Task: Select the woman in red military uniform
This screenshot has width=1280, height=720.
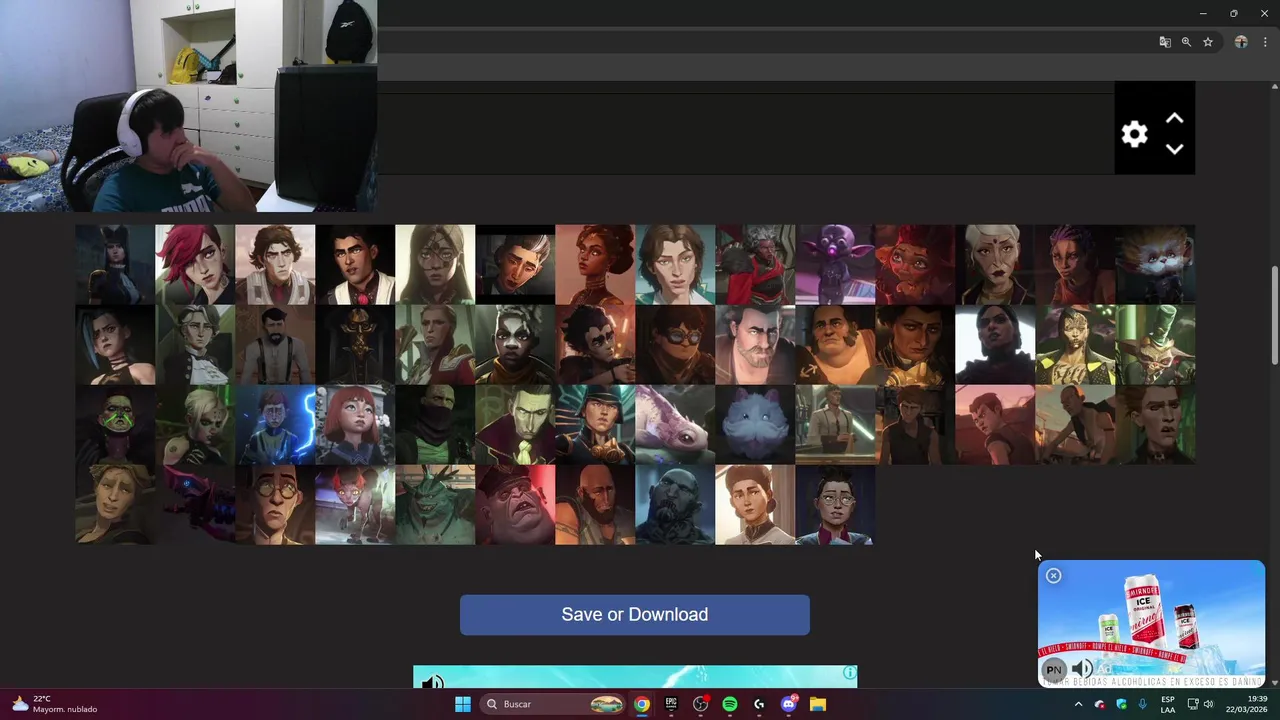Action: (435, 344)
